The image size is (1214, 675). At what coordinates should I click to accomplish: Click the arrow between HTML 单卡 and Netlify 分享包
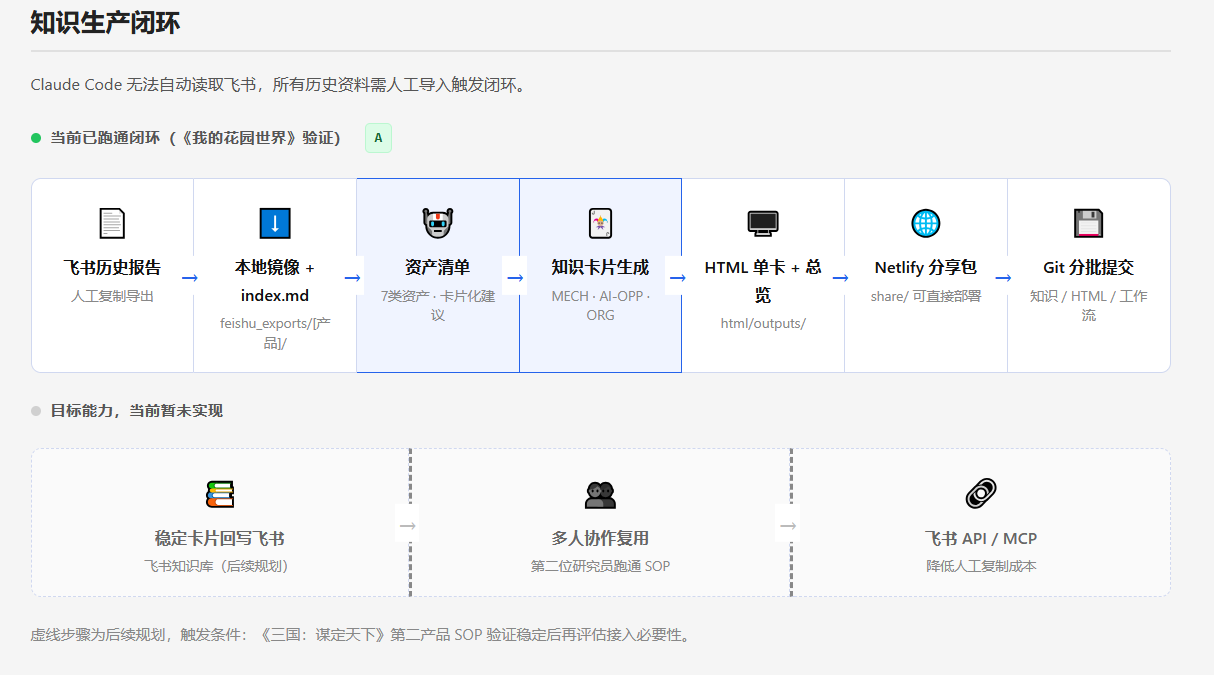(840, 277)
